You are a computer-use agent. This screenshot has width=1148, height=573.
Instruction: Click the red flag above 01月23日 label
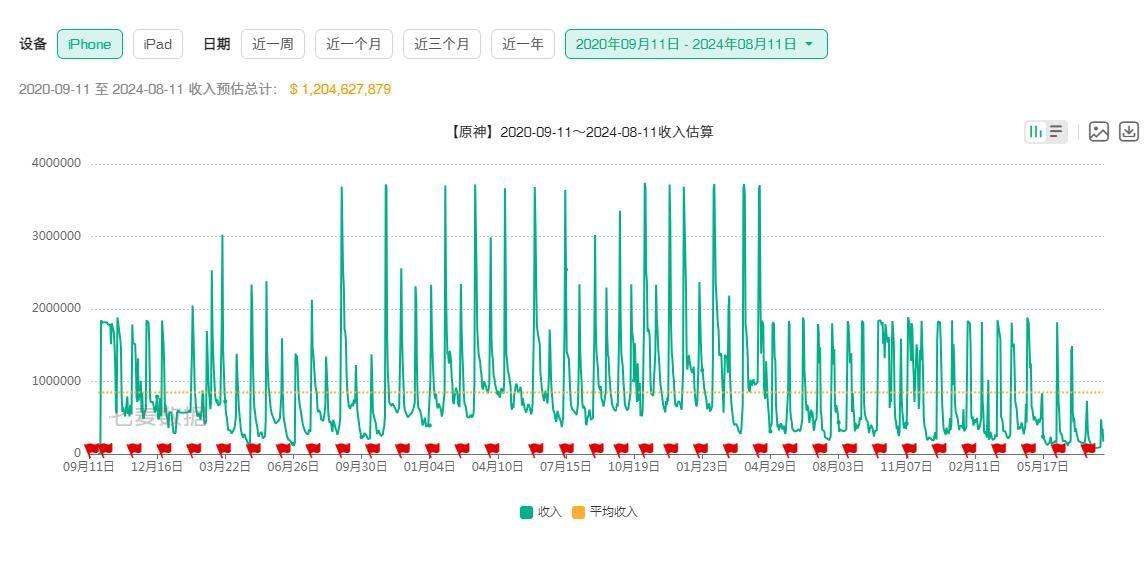[701, 449]
